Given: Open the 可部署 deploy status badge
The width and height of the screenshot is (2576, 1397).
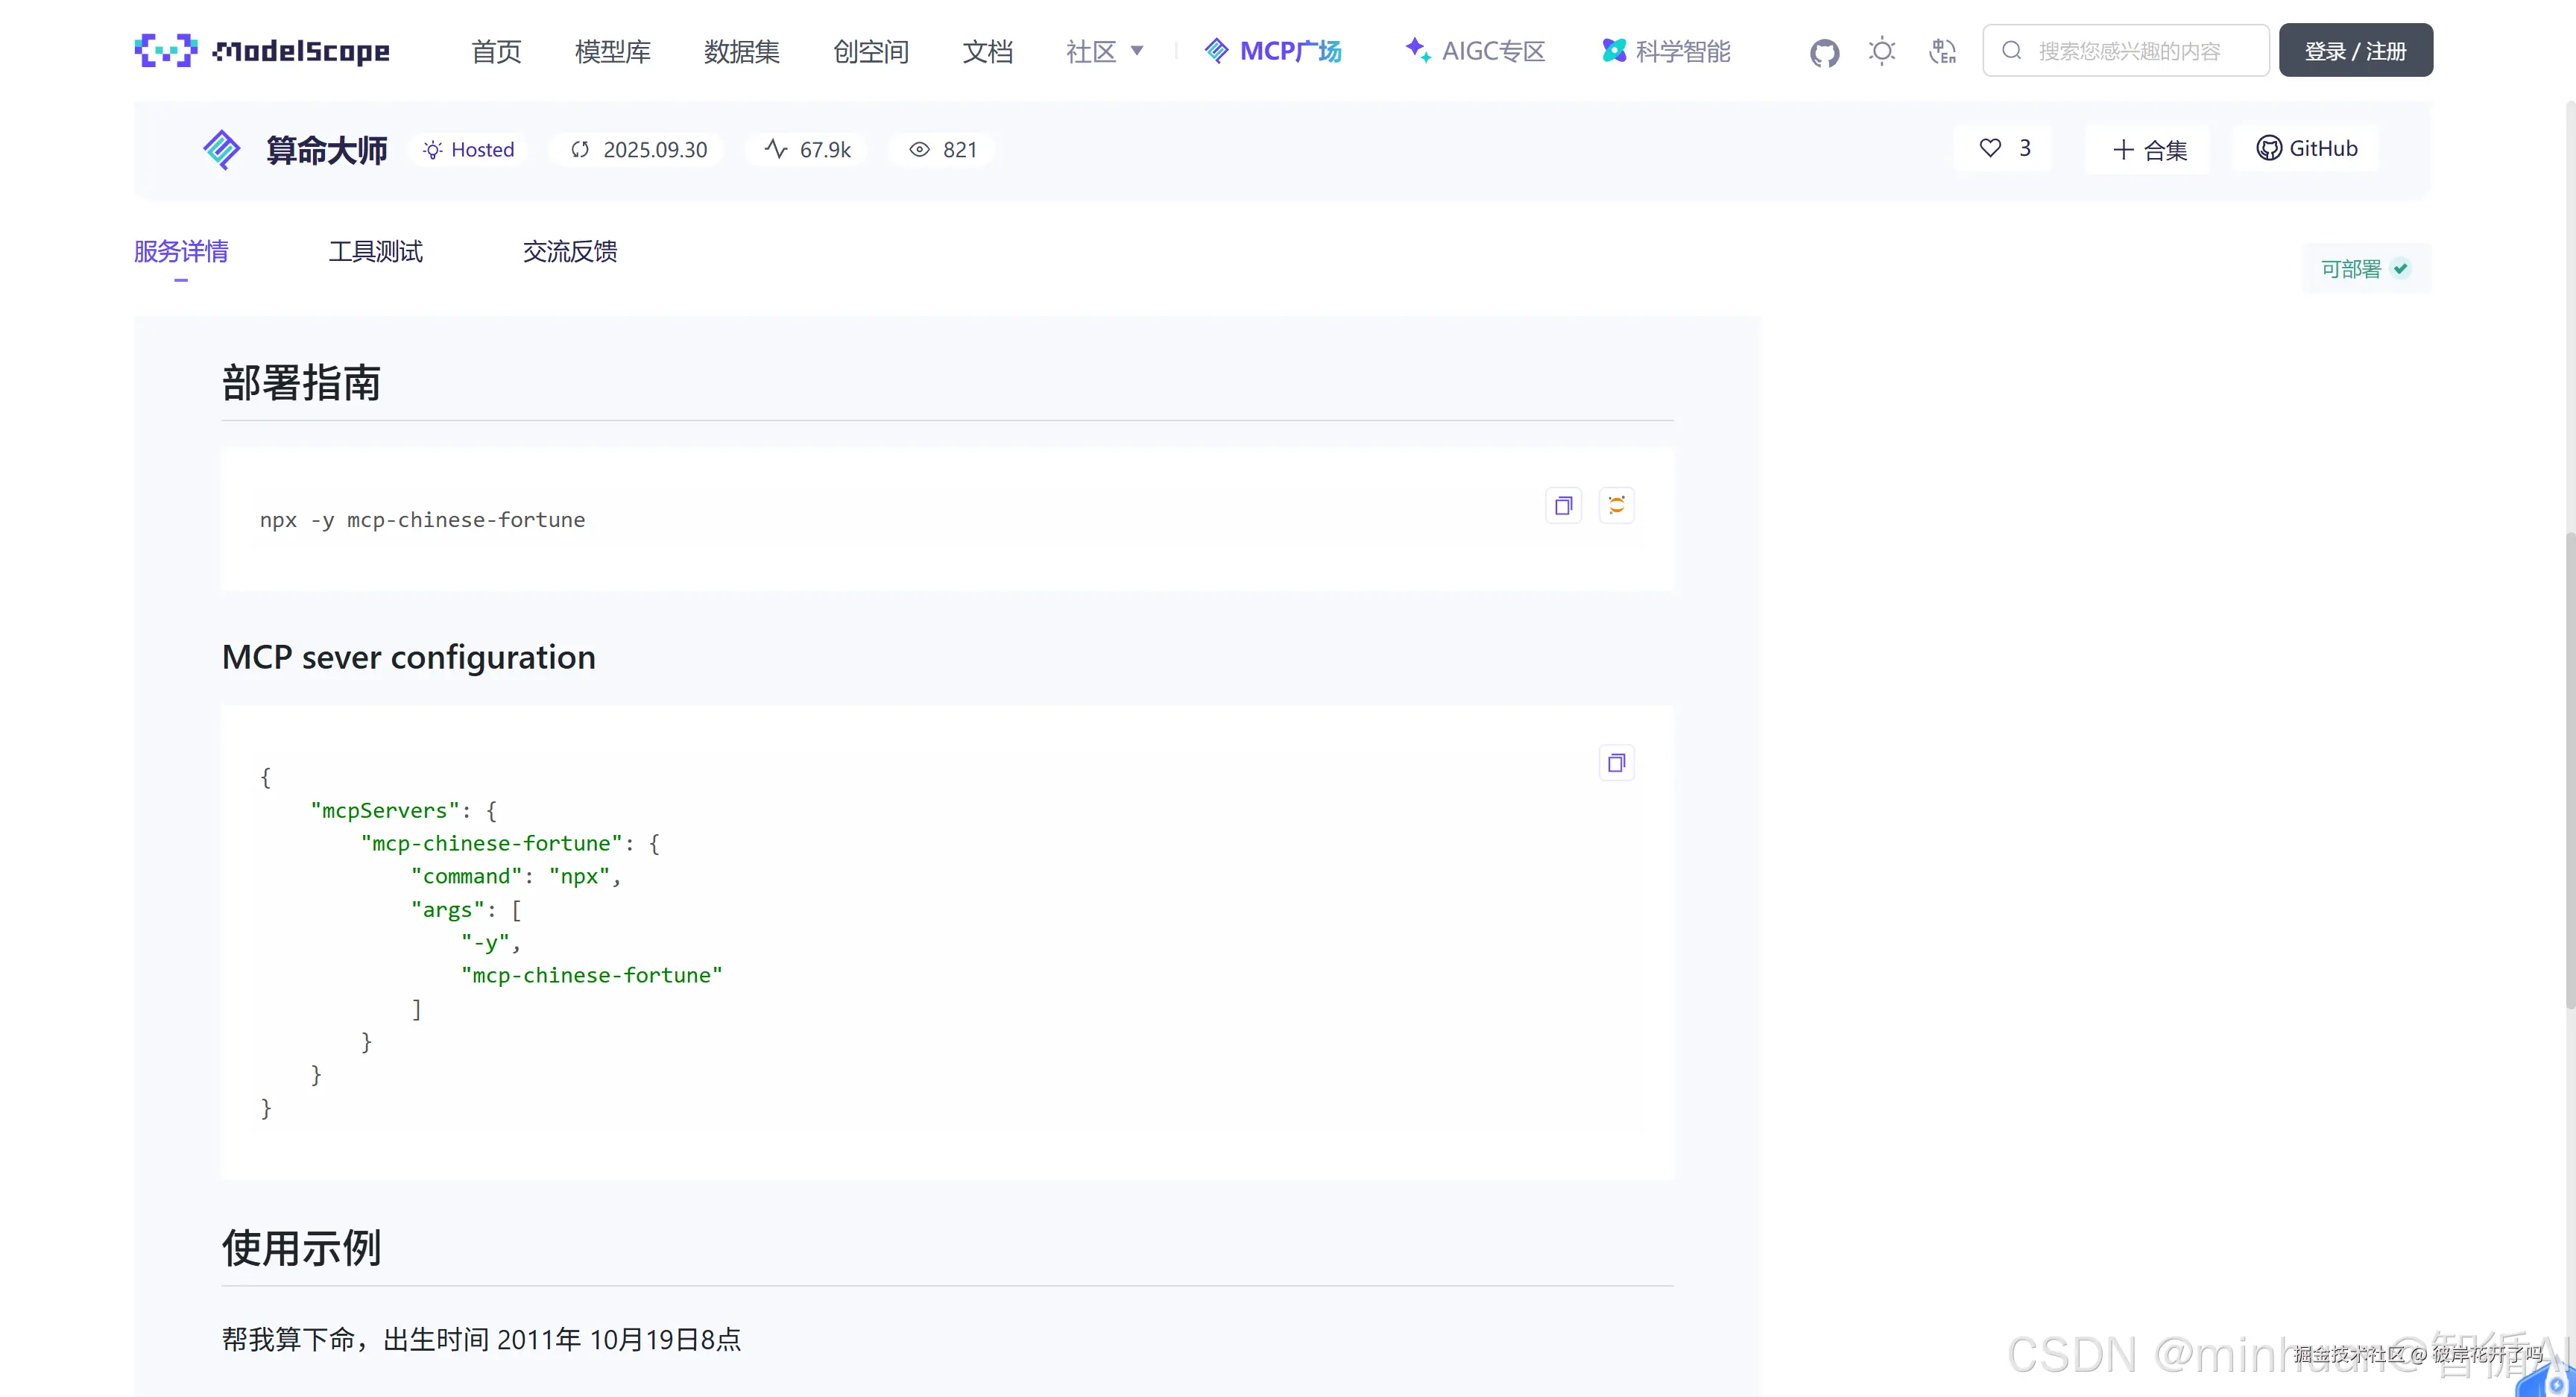Looking at the screenshot, I should point(2365,269).
